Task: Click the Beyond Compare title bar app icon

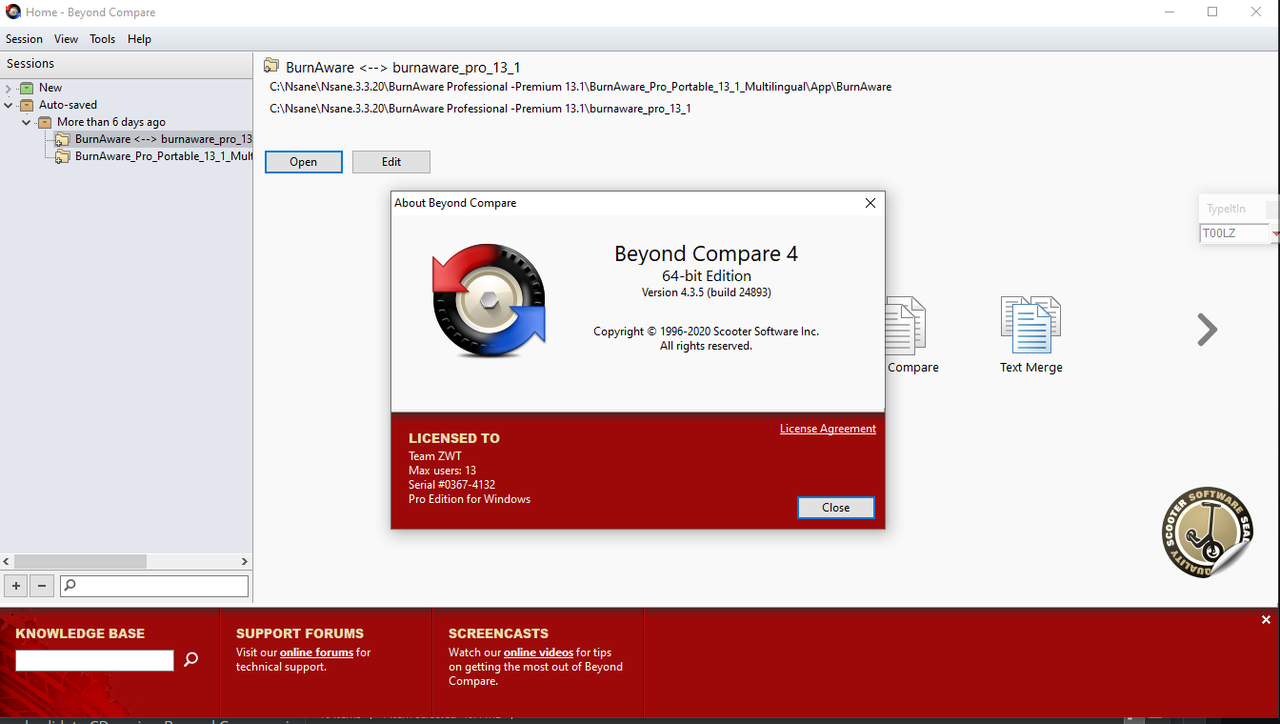Action: click(13, 12)
